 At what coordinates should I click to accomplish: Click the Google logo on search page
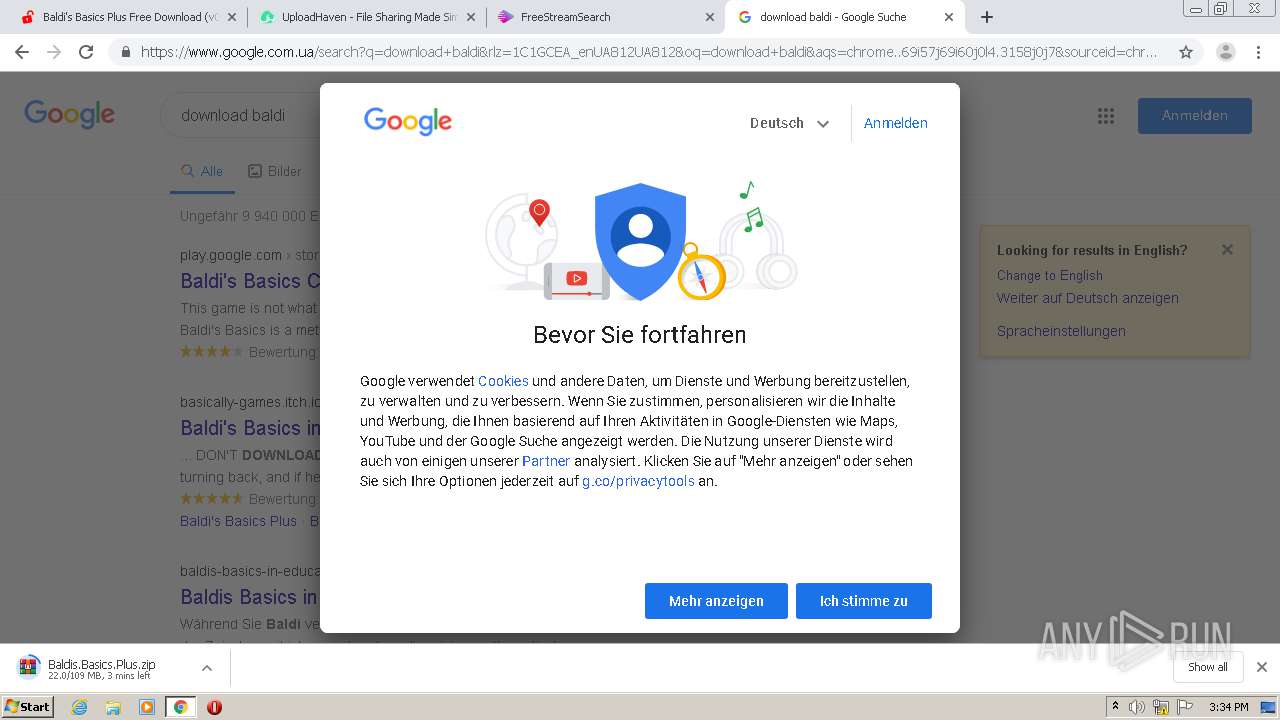[x=70, y=114]
